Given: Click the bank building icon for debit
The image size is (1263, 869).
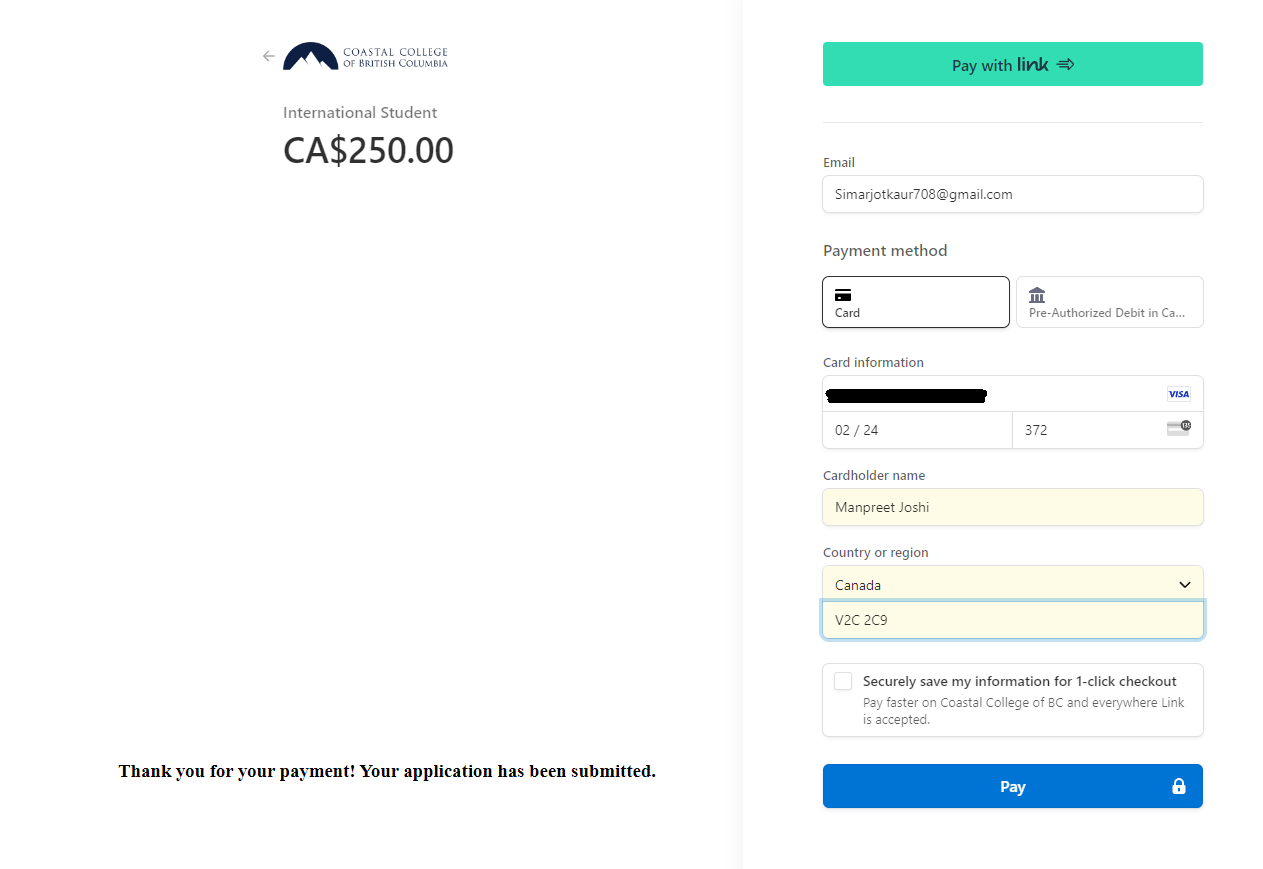Looking at the screenshot, I should [1037, 295].
